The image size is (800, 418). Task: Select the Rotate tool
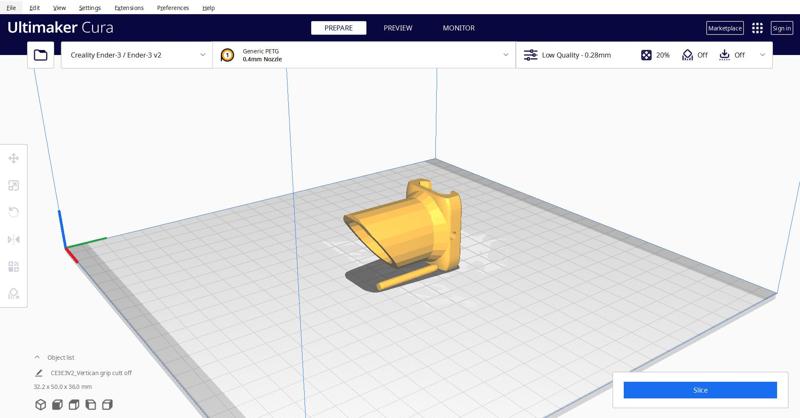pyautogui.click(x=14, y=212)
